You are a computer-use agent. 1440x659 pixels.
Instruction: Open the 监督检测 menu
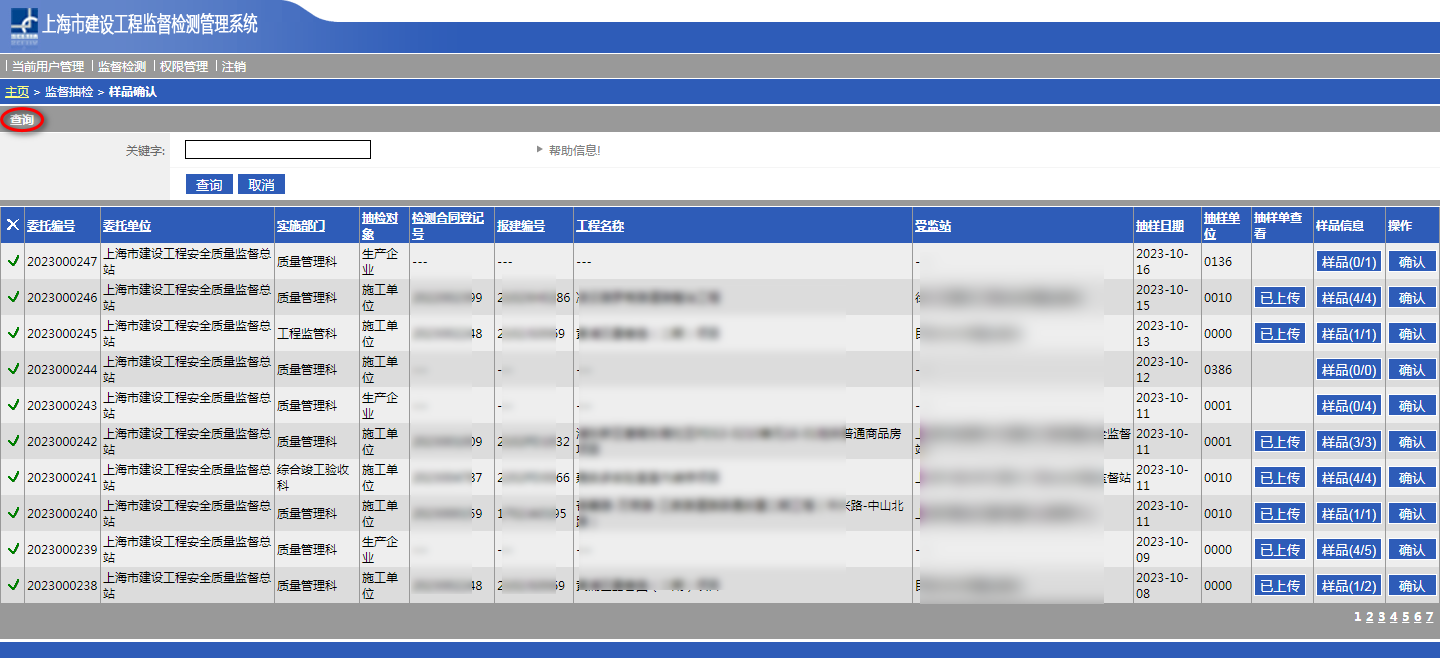tap(121, 67)
